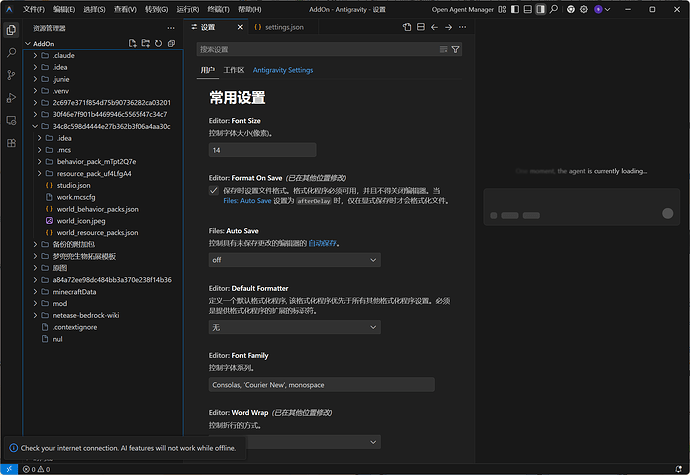690x475 pixels.
Task: Show errors and warnings count in status bar
Action: point(37,469)
